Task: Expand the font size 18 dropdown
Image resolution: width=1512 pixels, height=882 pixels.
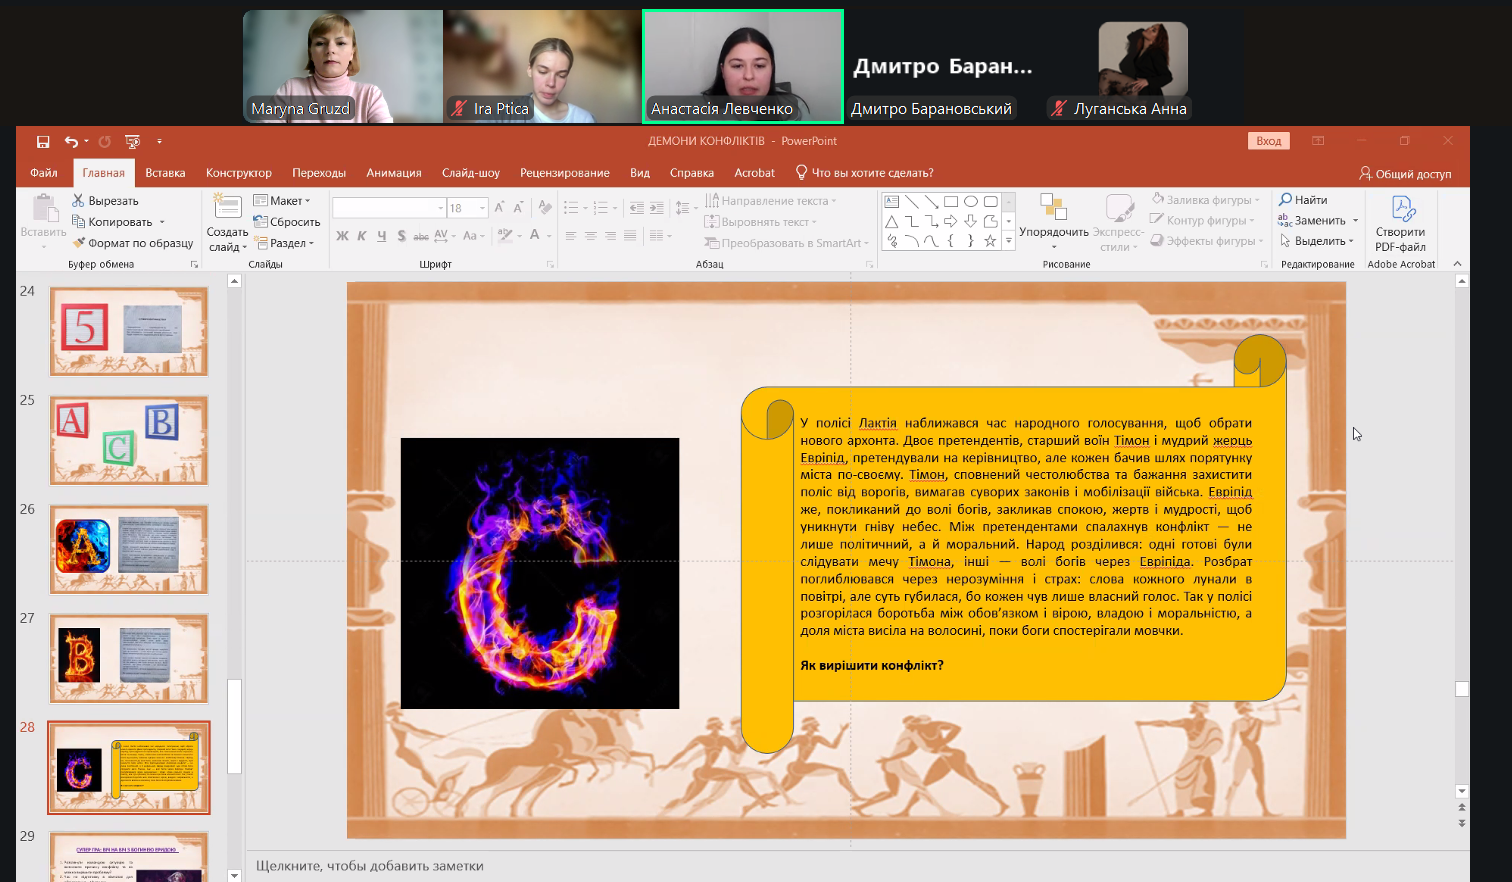Action: pos(482,208)
